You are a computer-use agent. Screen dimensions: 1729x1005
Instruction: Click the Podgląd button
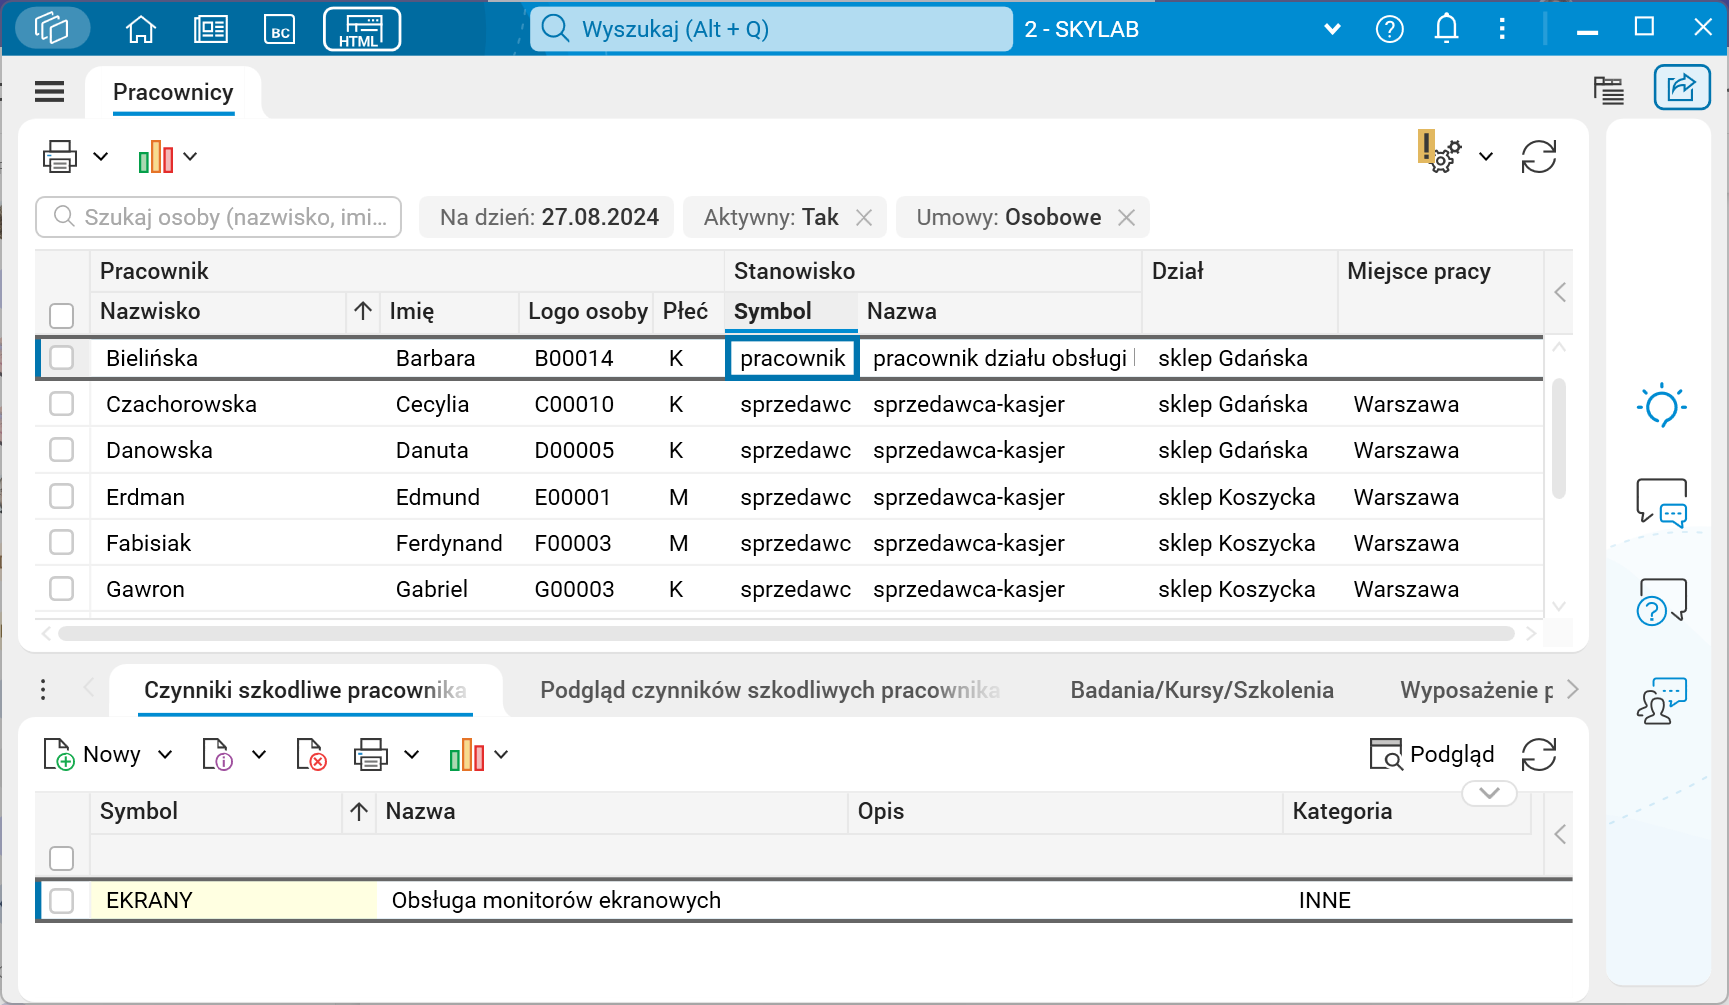1432,755
